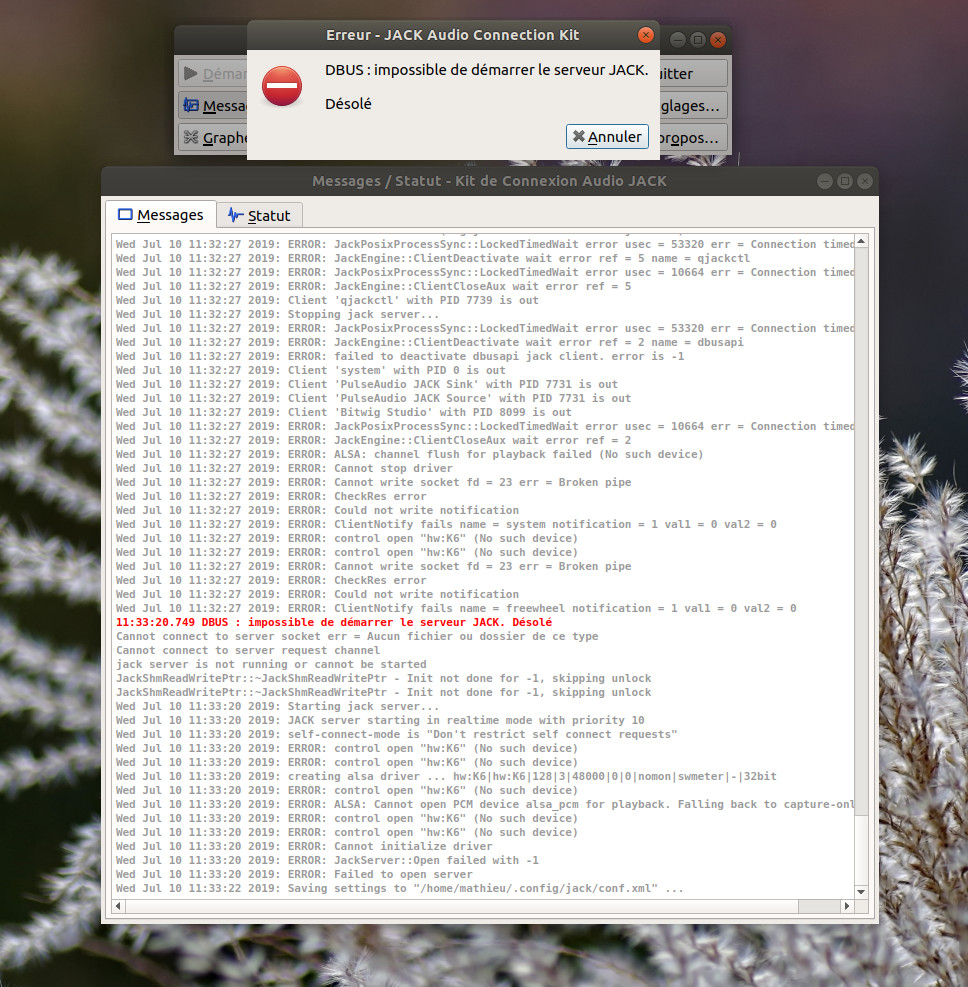Open Messages button in QjackCtl window
This screenshot has height=987, width=968.
point(213,105)
